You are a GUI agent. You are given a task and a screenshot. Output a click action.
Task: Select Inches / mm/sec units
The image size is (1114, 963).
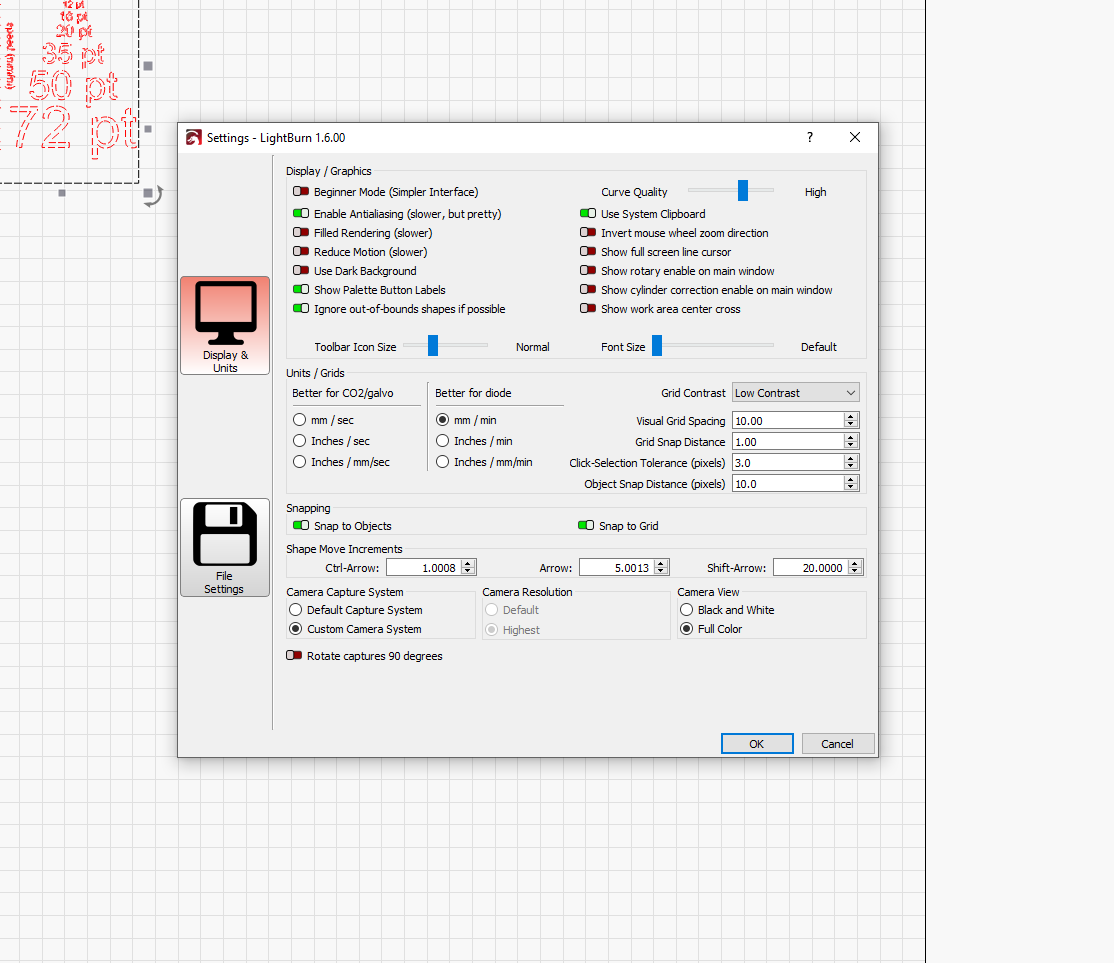click(x=299, y=461)
